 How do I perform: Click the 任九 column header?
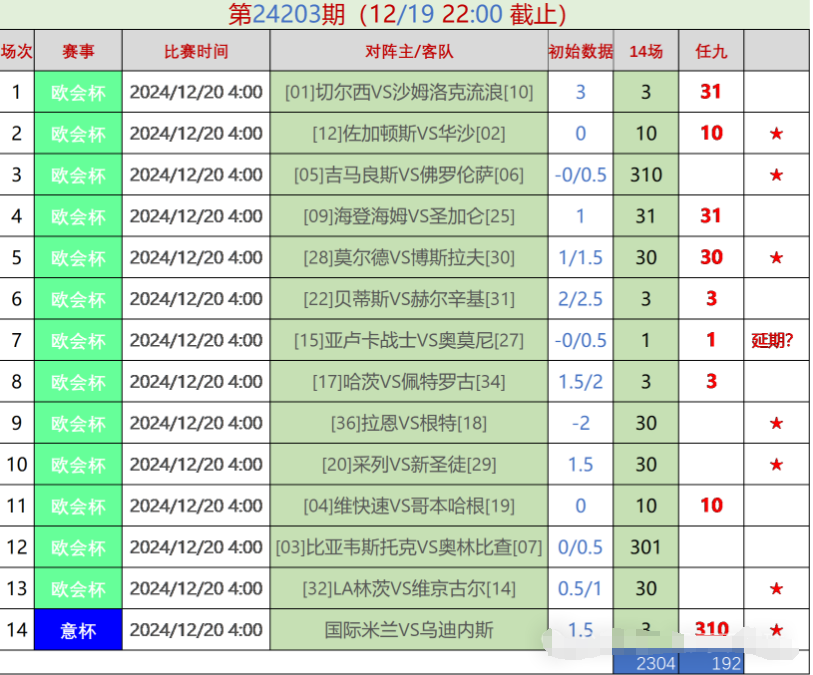711,51
